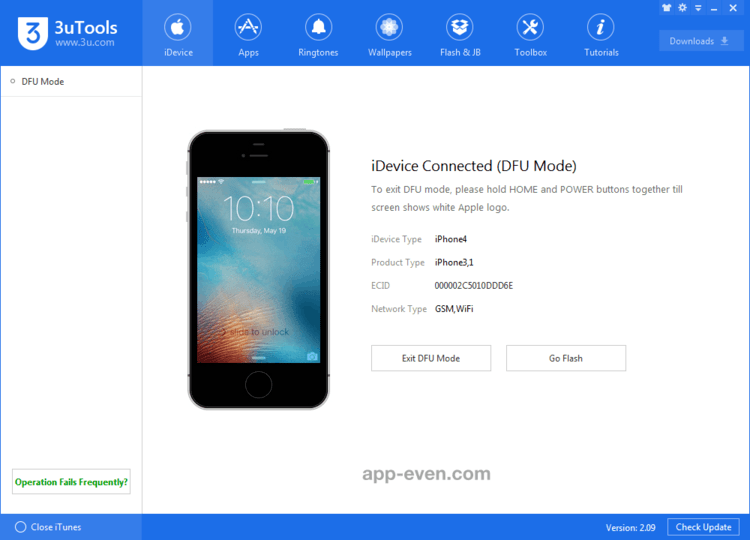Open settings gear in title bar

point(683,8)
